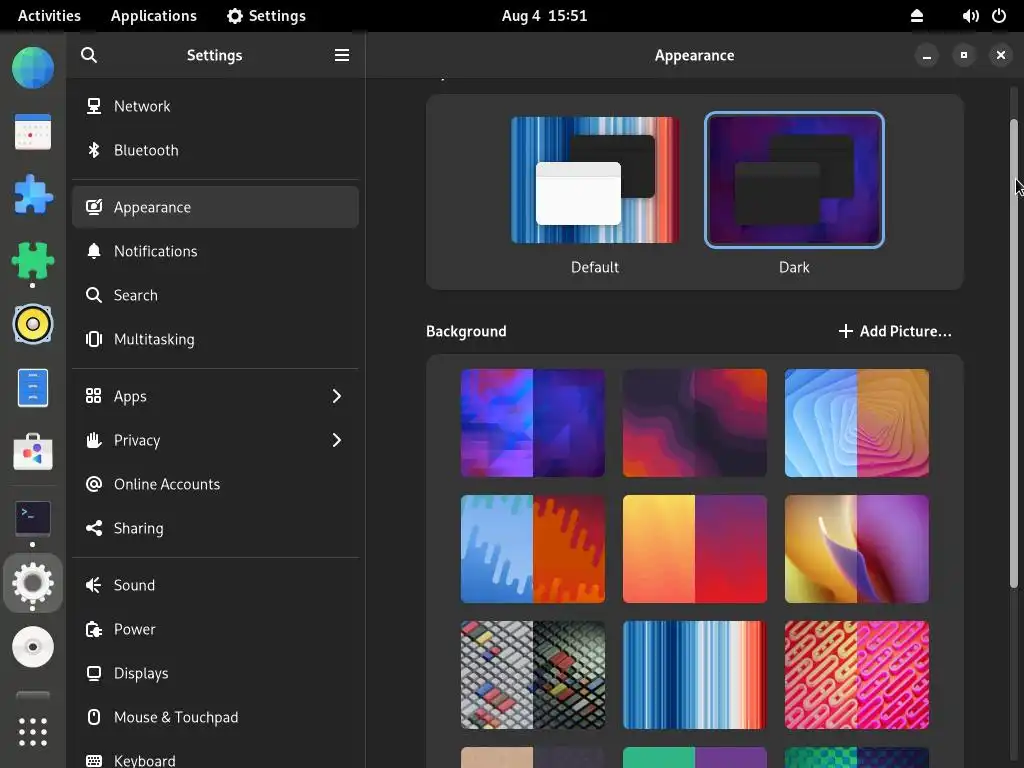Select the Dark style
The image size is (1024, 768).
coord(794,180)
